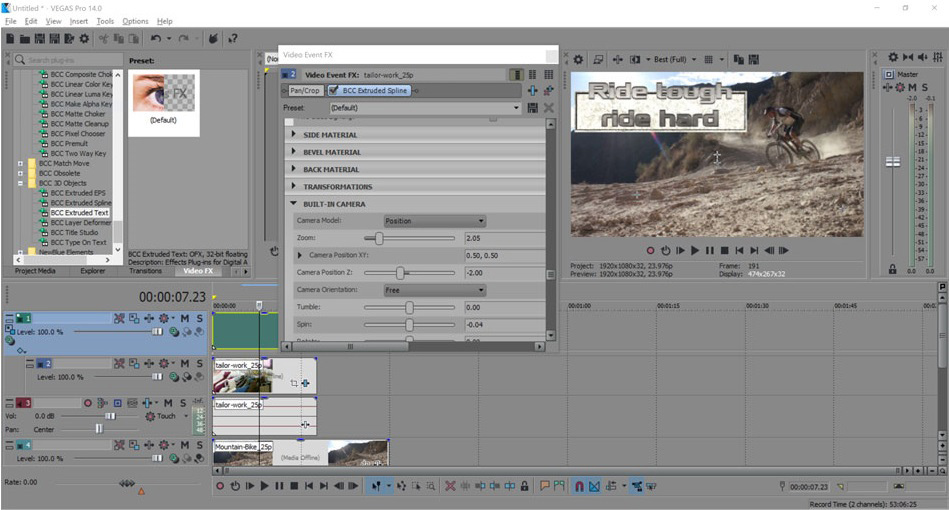This screenshot has height=510, width=949.
Task: Select BCC Title Studio plug-in
Action: coord(74,232)
